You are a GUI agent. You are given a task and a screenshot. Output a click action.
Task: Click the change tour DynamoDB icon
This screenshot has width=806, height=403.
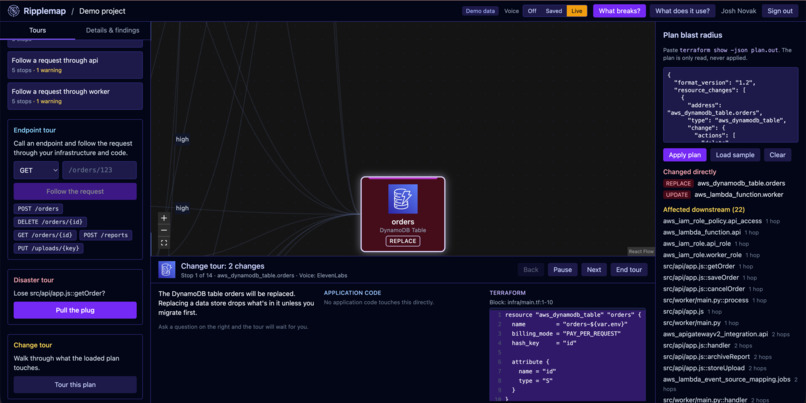tap(166, 269)
